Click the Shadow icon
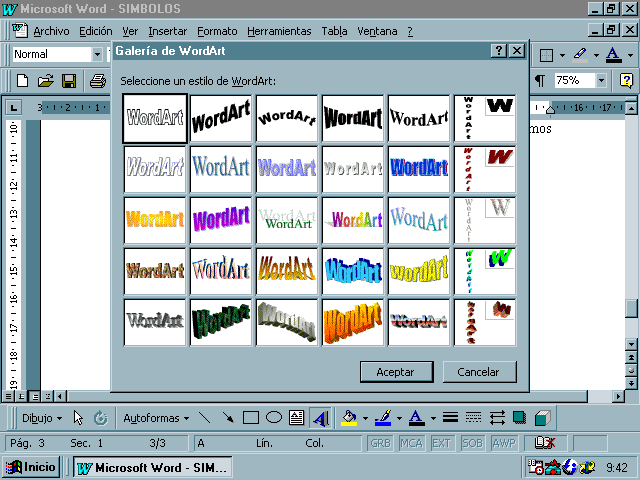This screenshot has width=640, height=480. pos(519,418)
